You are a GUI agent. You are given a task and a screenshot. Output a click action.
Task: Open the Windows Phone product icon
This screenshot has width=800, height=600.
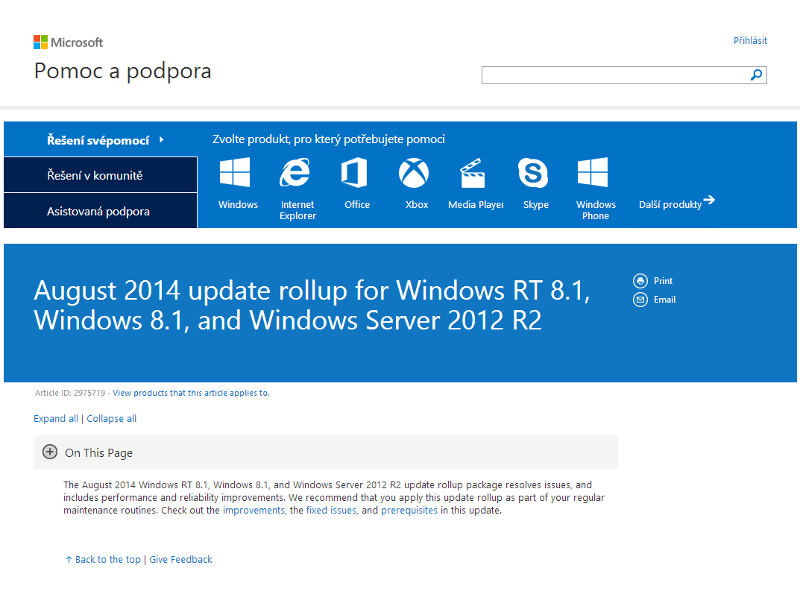592,172
